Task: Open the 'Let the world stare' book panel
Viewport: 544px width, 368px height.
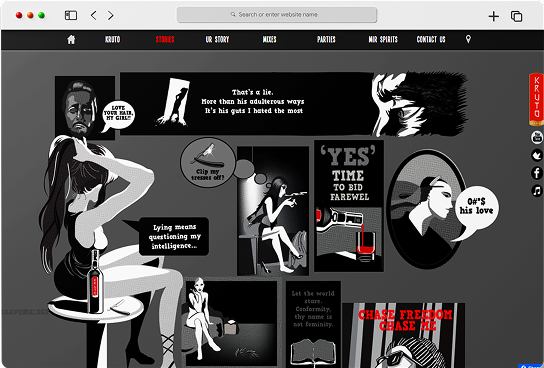Action: [313, 325]
